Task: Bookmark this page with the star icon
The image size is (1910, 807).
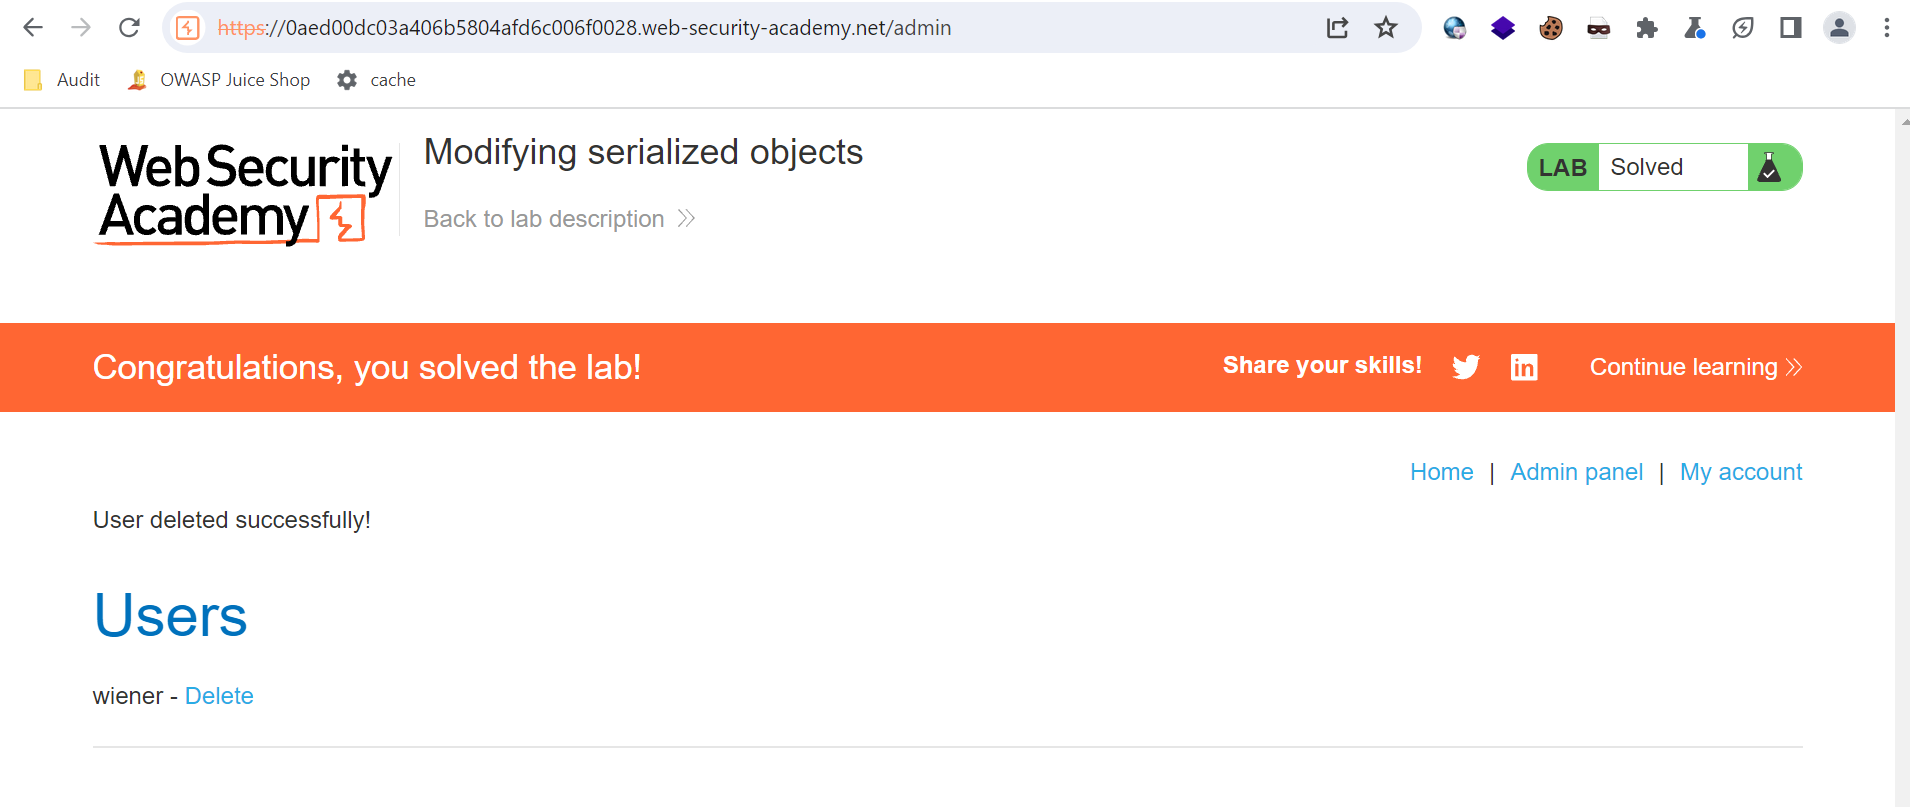Action: click(1385, 28)
